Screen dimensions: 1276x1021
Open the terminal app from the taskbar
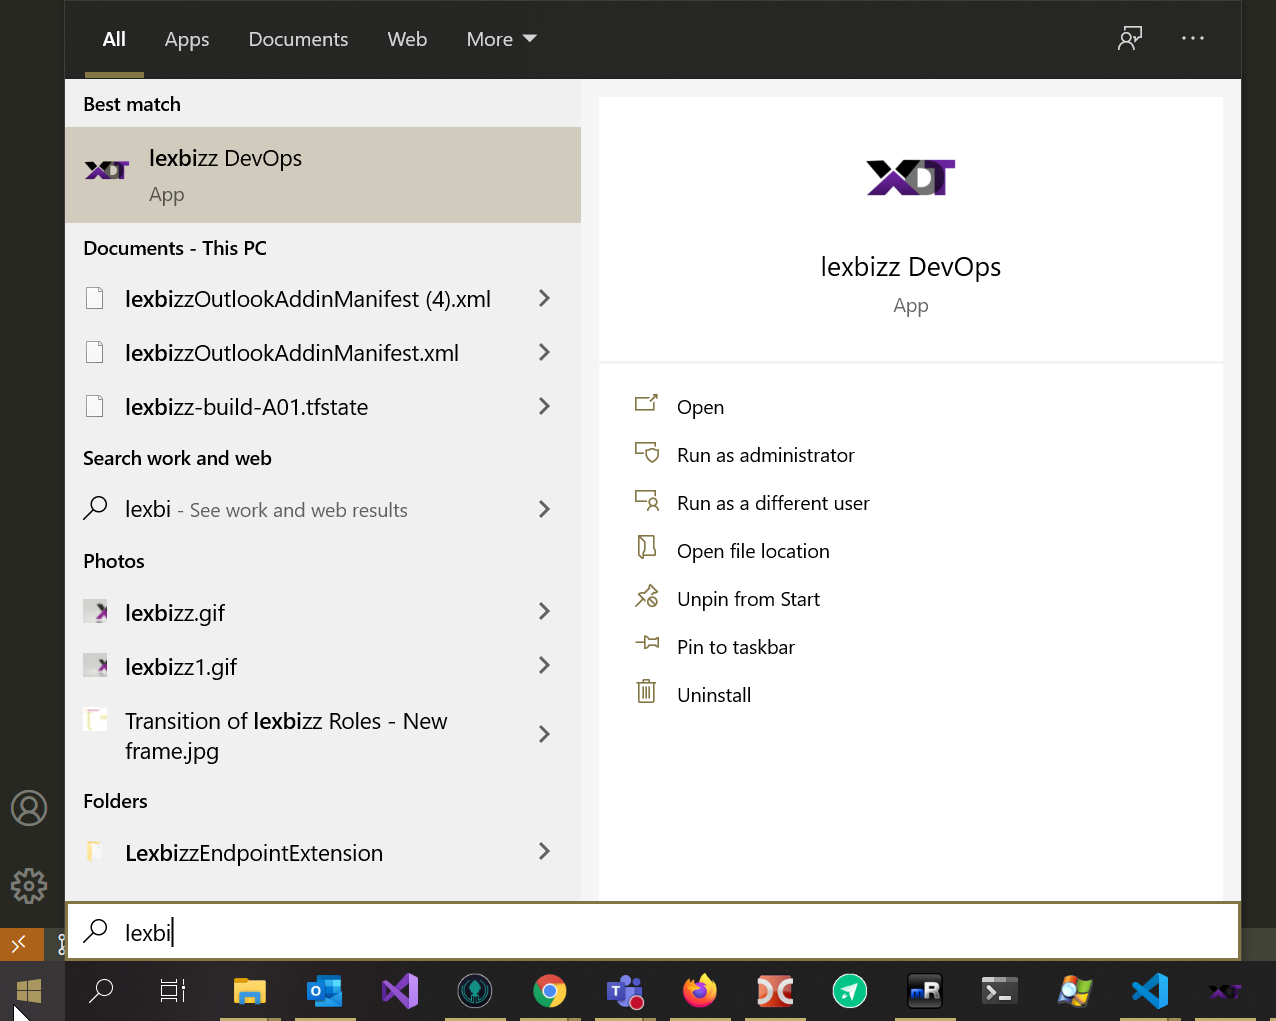coord(1000,991)
